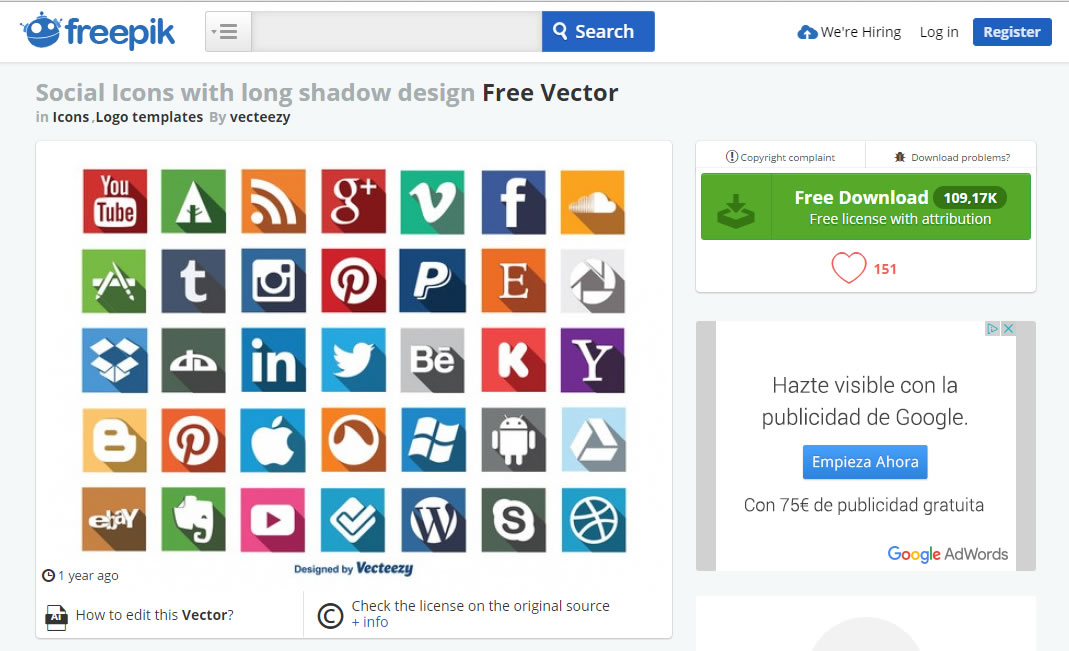Click the clock icon beside "1 year ago"
The width and height of the screenshot is (1069, 651).
point(47,575)
